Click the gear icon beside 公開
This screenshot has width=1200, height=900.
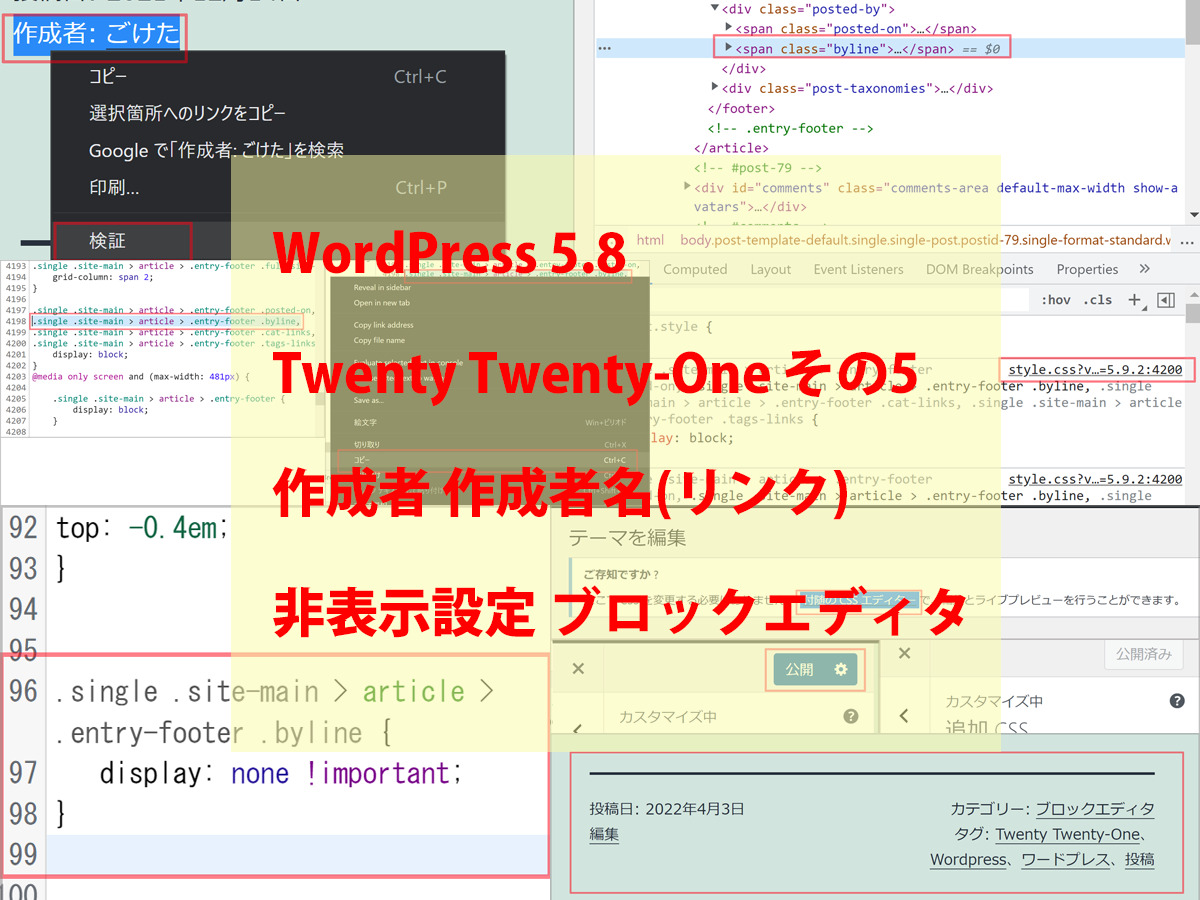[841, 670]
